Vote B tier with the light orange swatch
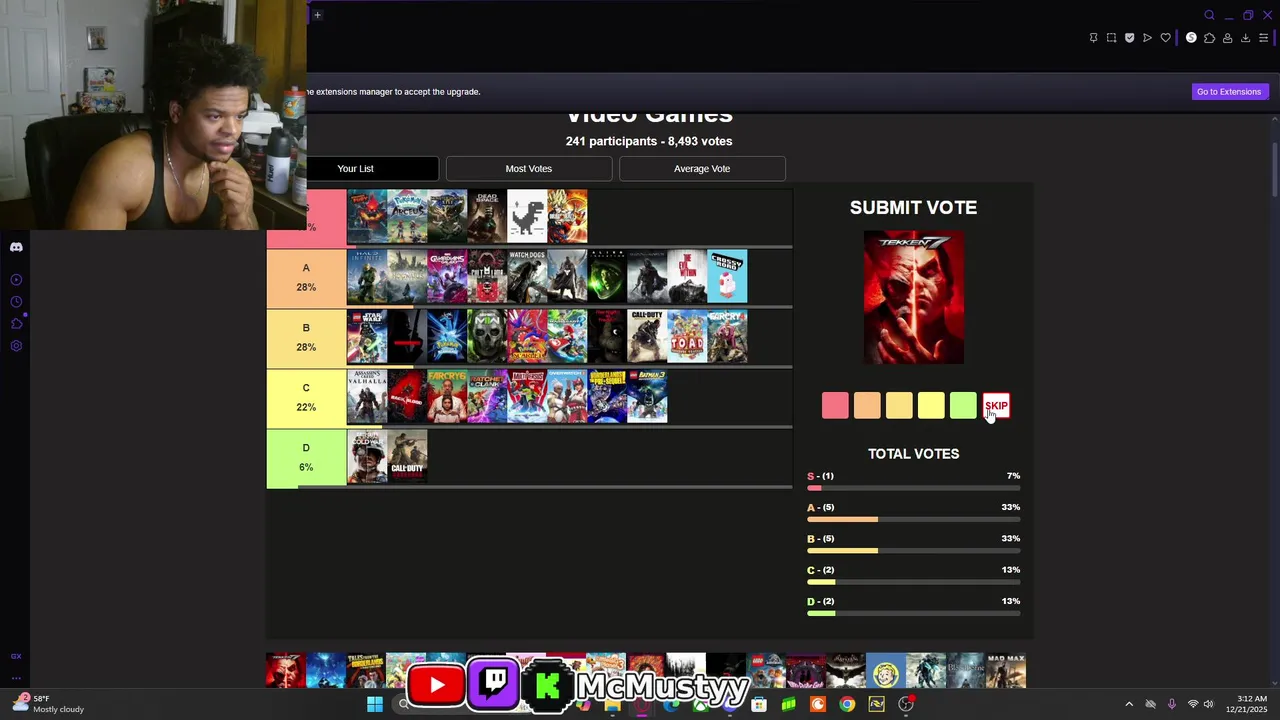The image size is (1280, 720). 899,406
